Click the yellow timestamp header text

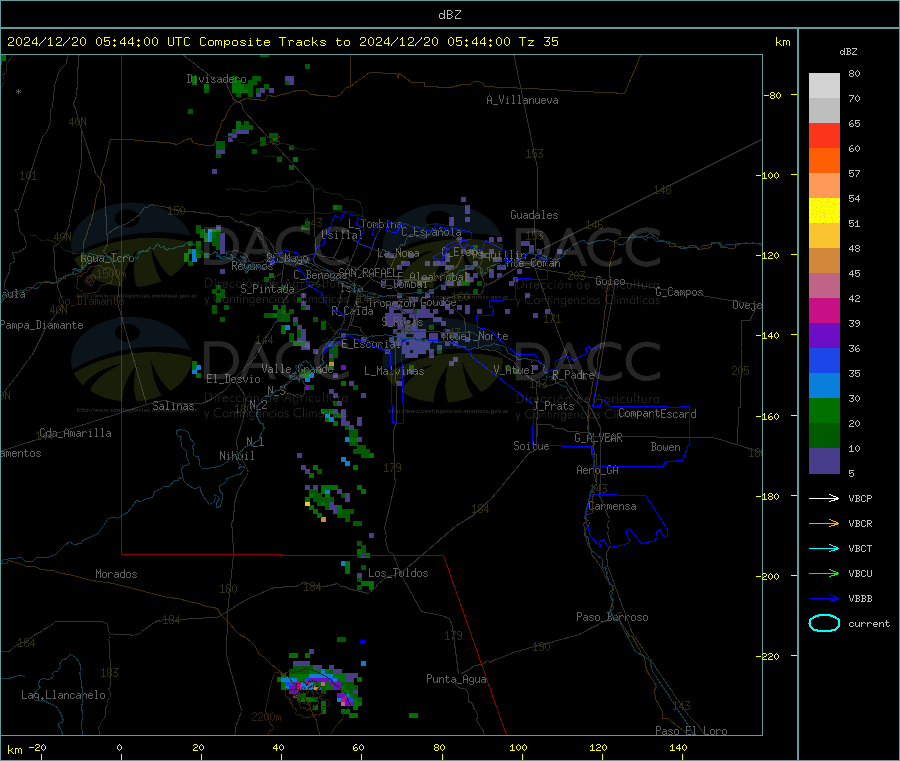click(283, 42)
